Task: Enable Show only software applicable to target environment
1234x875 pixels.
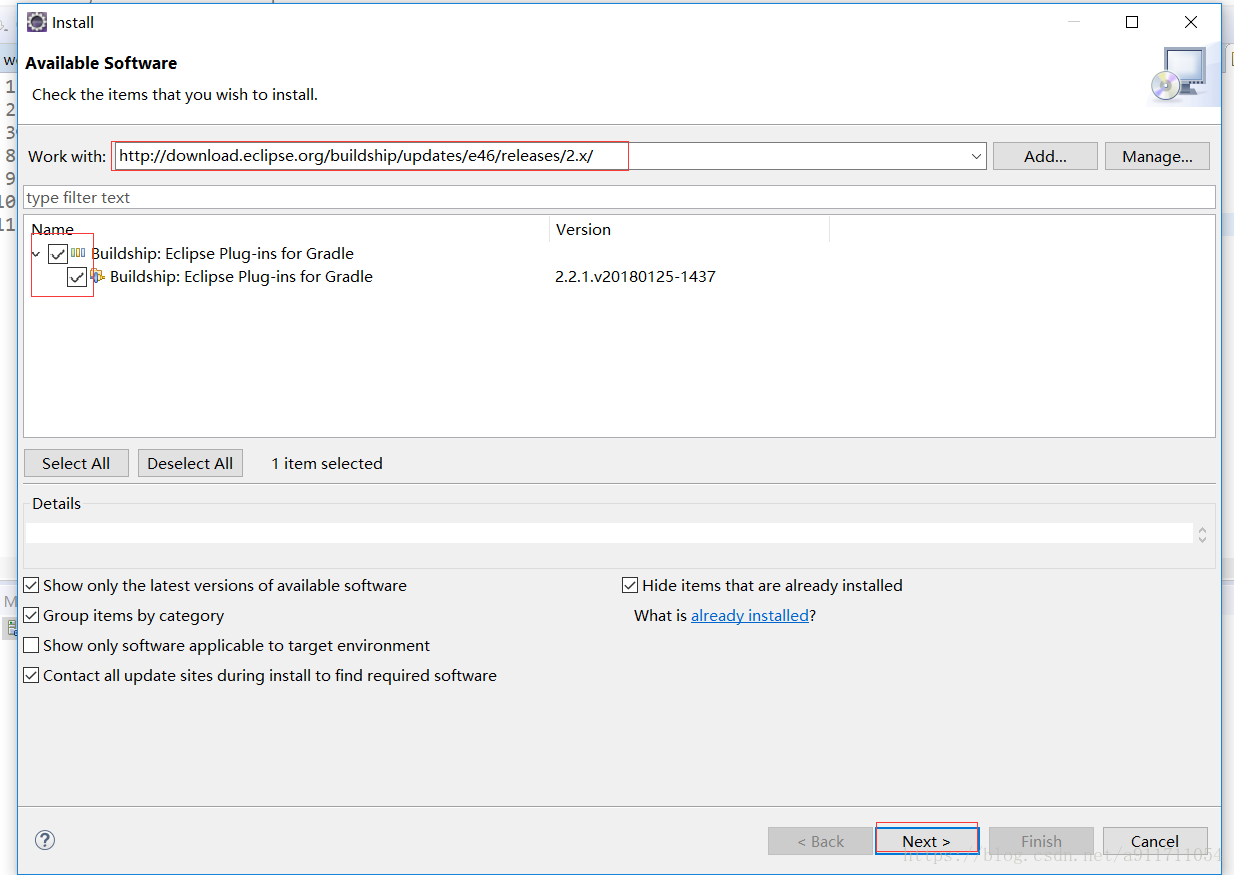Action: click(x=31, y=646)
